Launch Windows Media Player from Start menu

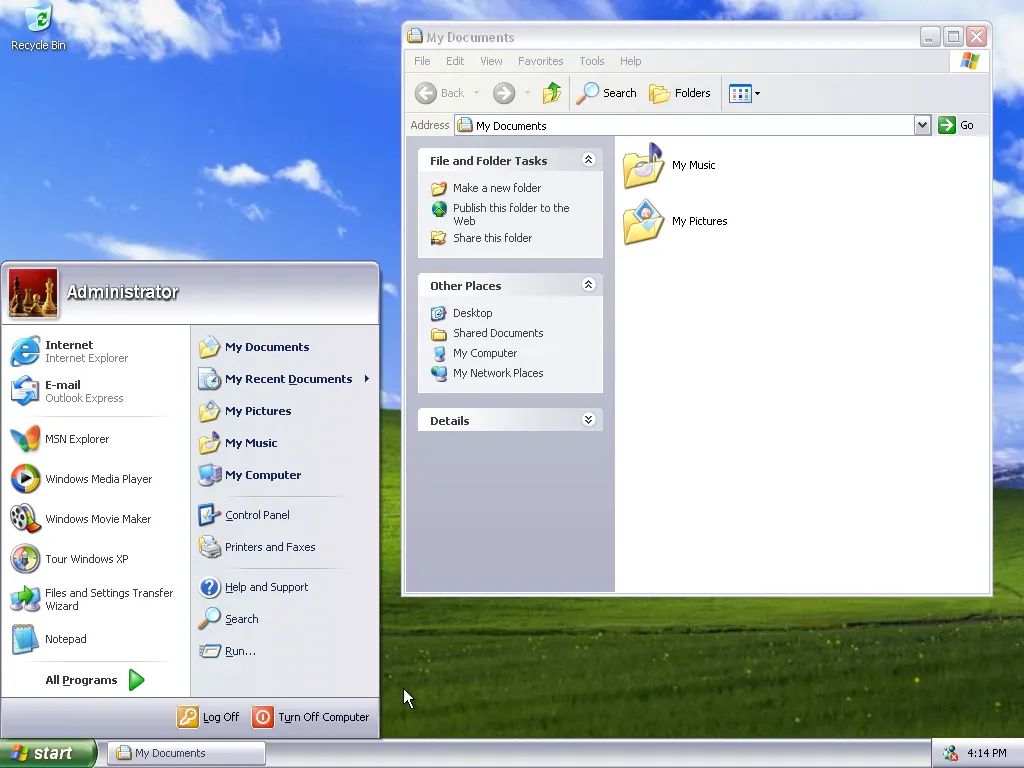(98, 479)
